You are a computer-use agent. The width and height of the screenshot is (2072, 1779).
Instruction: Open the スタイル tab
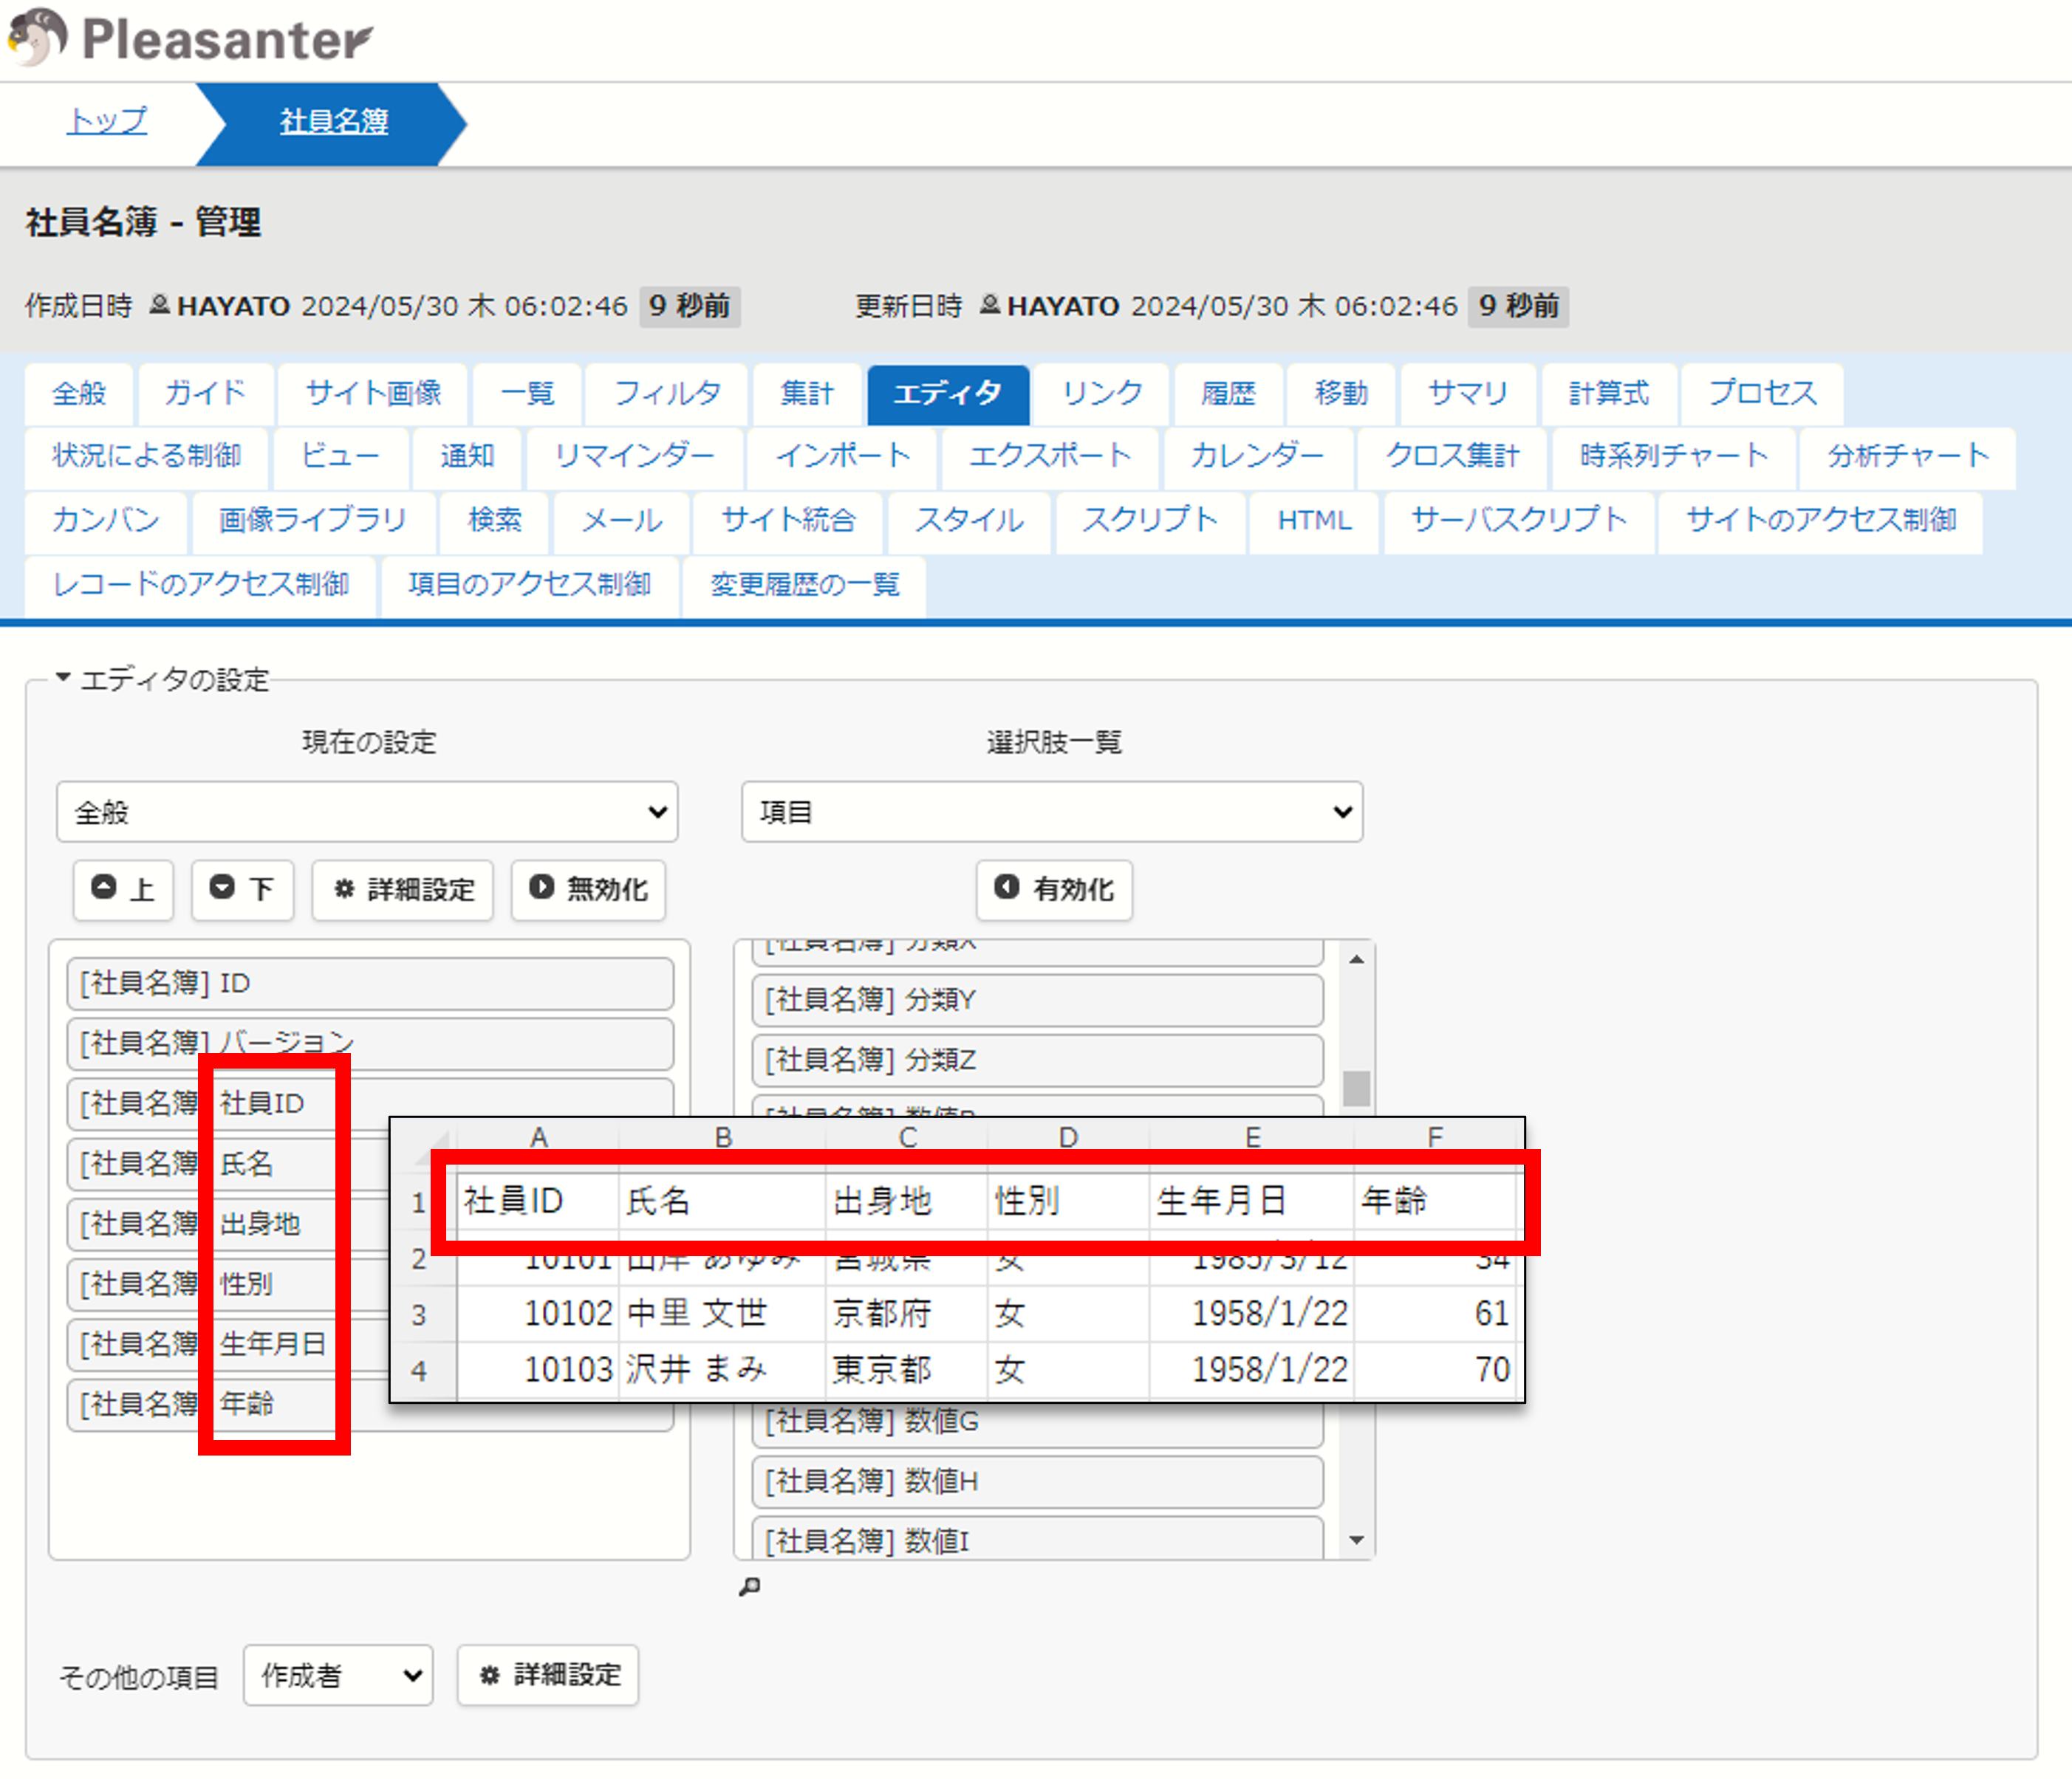[x=969, y=521]
